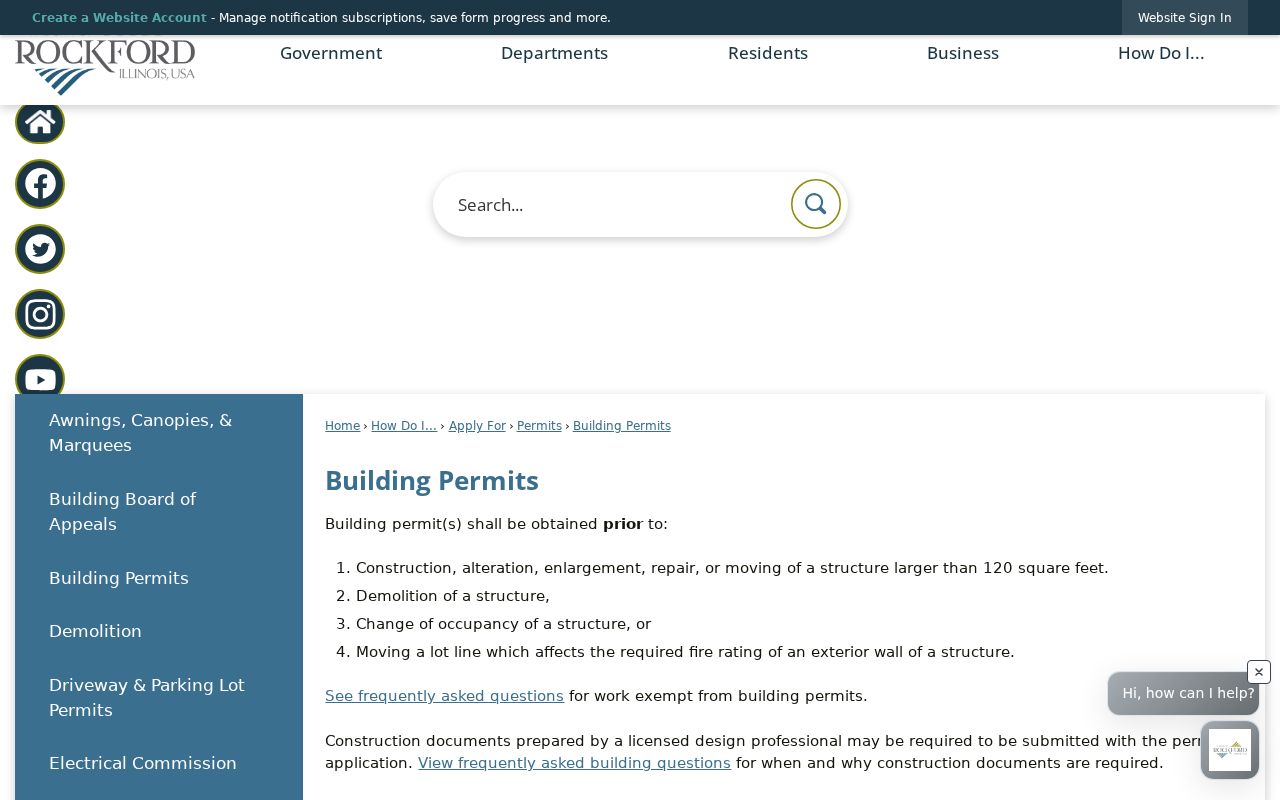Screen dimensions: 1280x800
Task: Click the Home icon in the social sidebar
Action: [40, 122]
